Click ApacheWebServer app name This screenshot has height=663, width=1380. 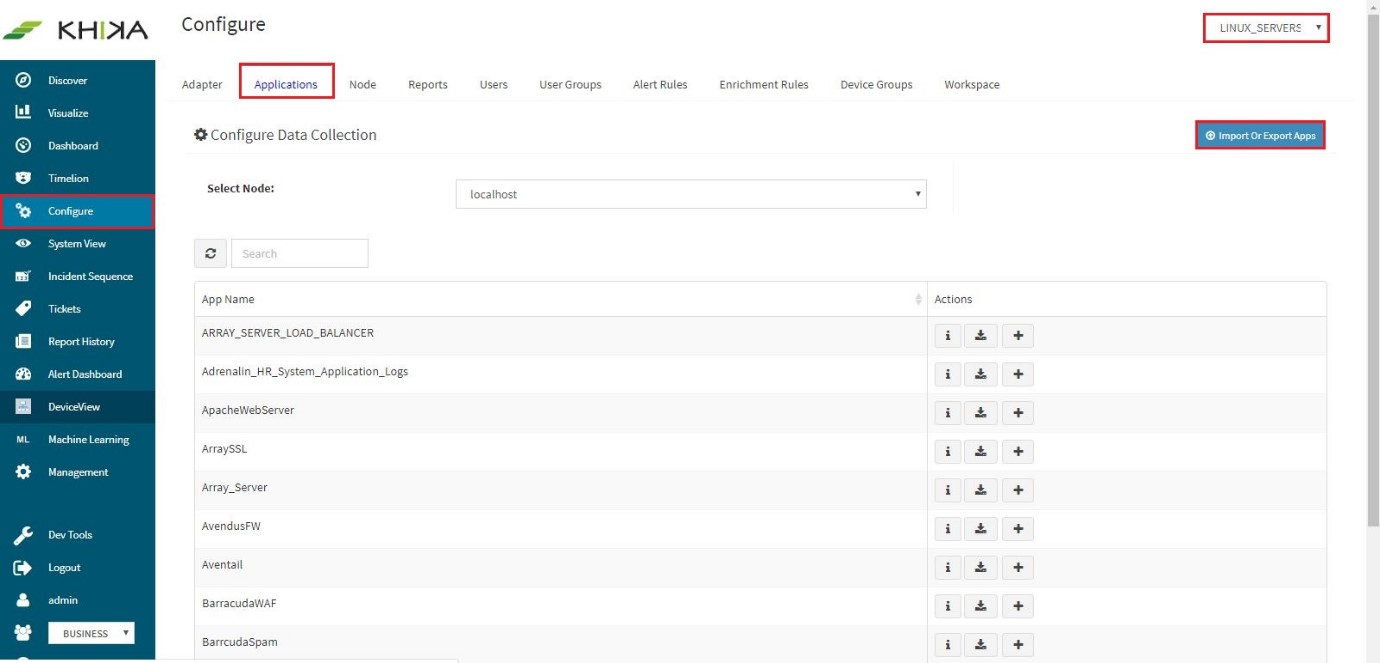click(248, 410)
